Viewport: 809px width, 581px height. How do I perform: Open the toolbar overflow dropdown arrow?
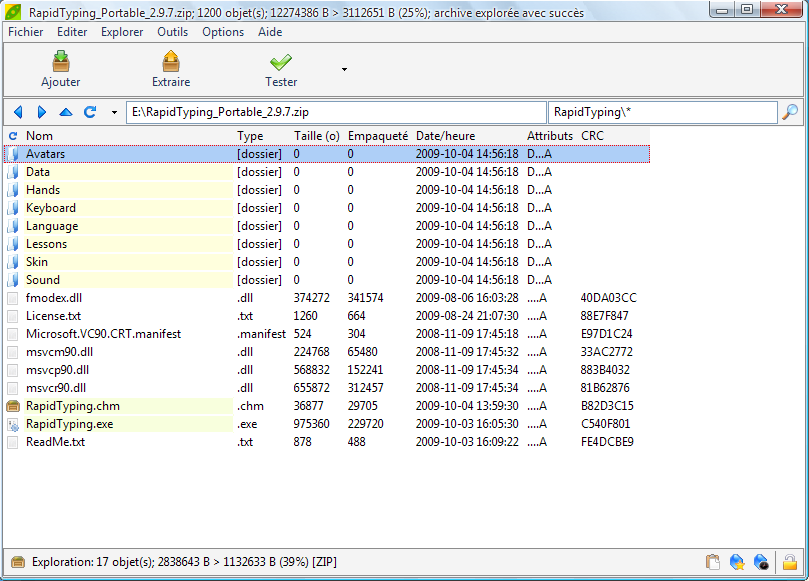[344, 69]
